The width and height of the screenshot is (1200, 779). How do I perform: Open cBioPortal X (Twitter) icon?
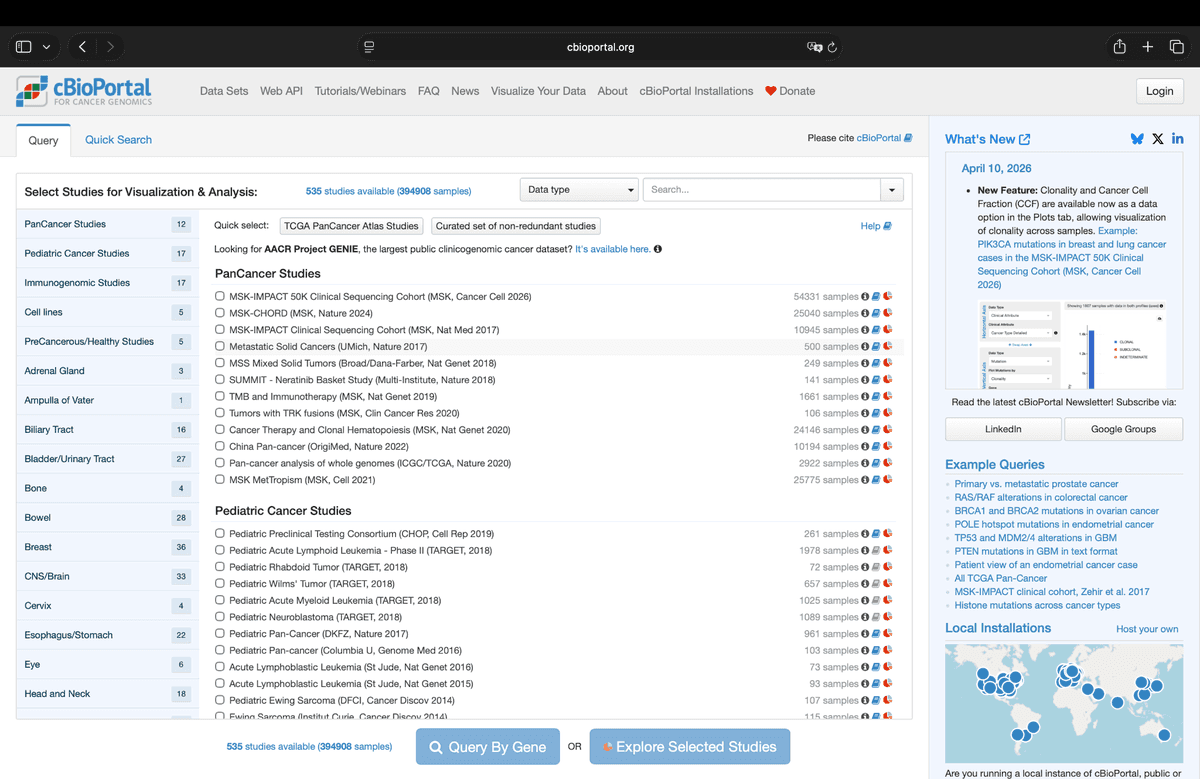pos(1158,139)
